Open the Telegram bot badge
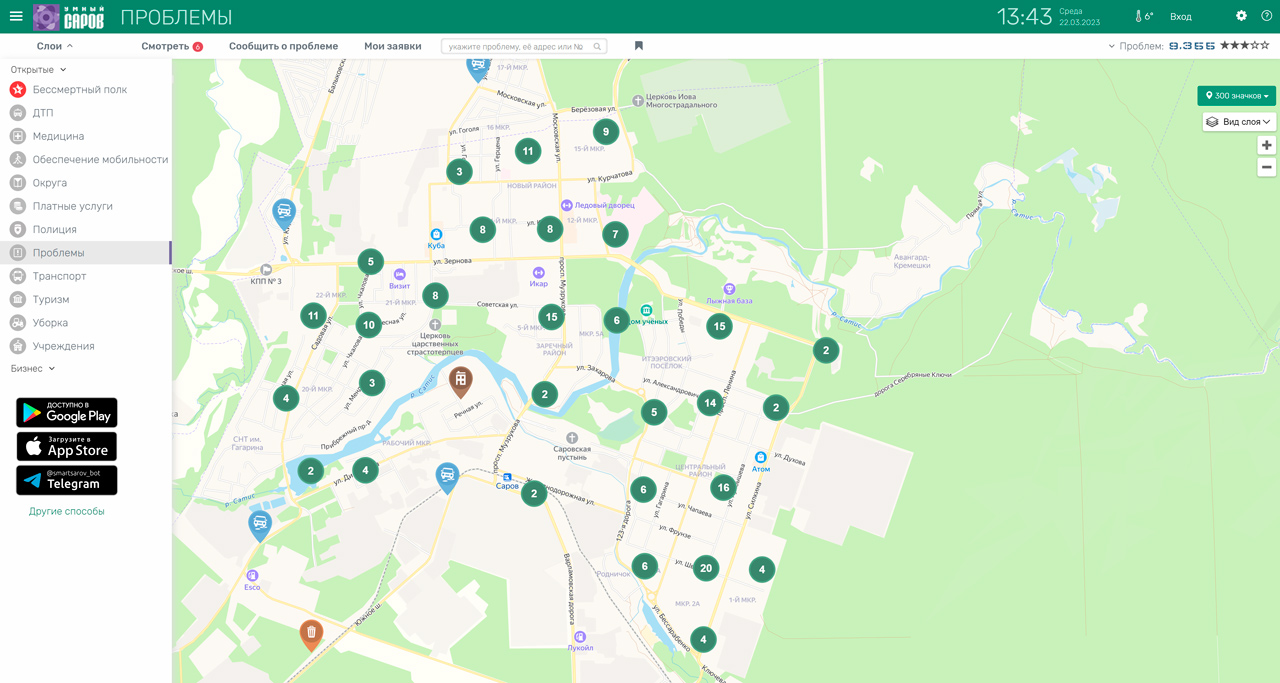 tap(67, 480)
